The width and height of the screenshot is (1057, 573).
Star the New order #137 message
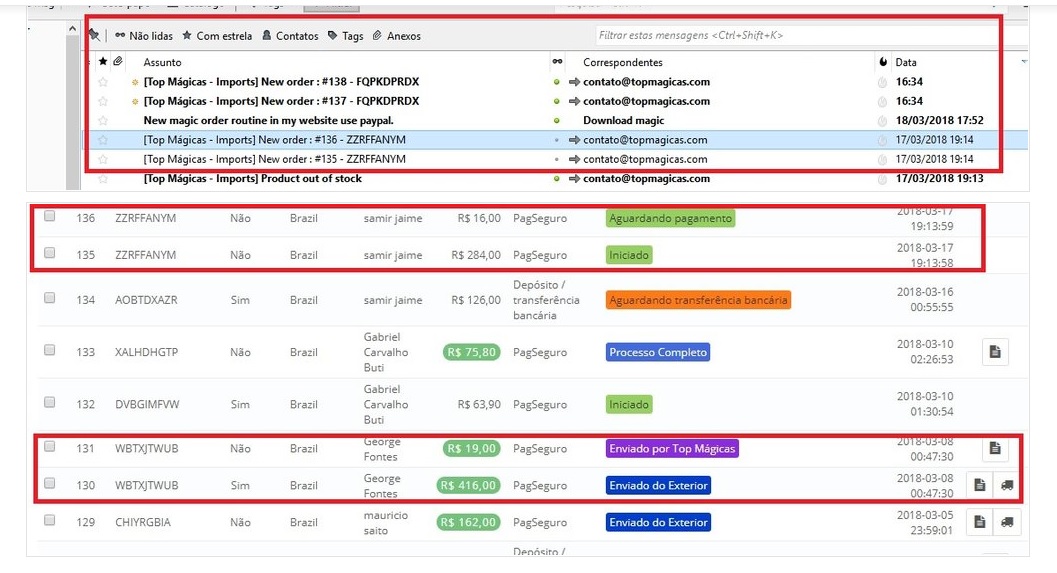(103, 101)
